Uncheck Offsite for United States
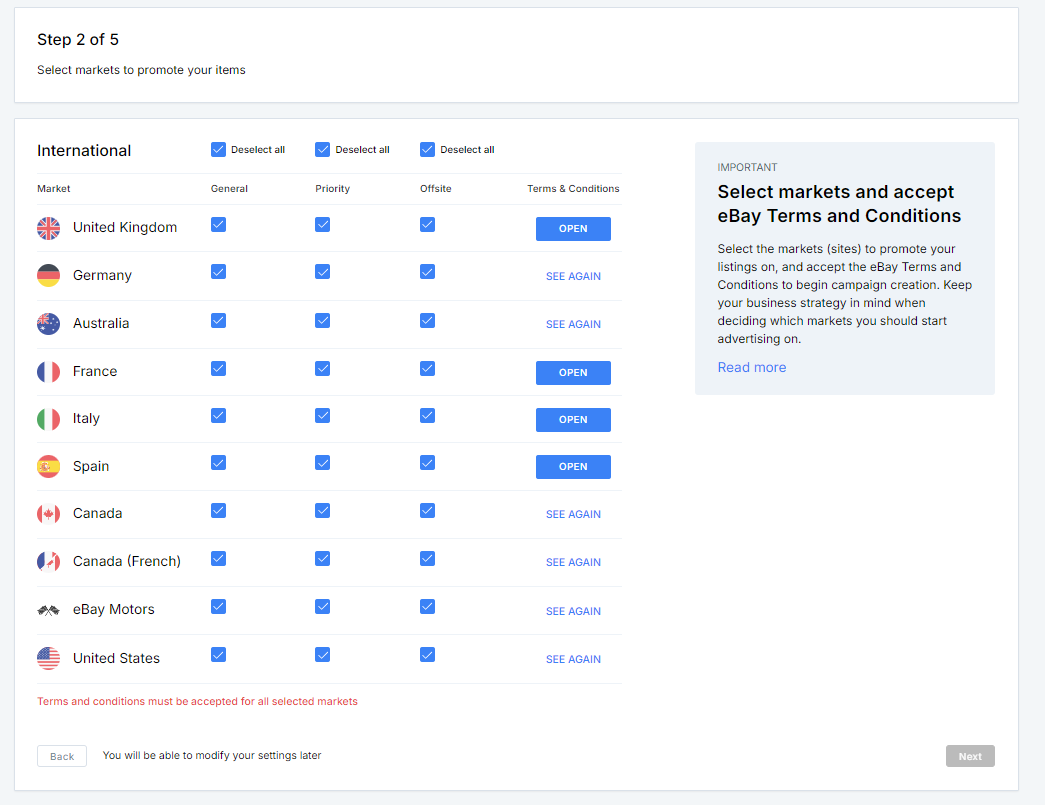Viewport: 1045px width, 805px height. [x=427, y=655]
